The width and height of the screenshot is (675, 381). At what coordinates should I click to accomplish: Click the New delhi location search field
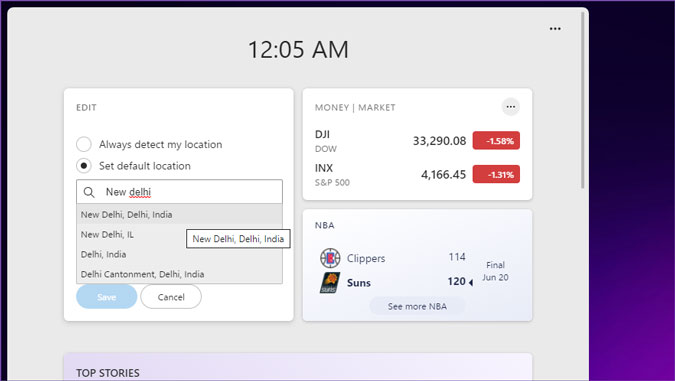tap(180, 192)
